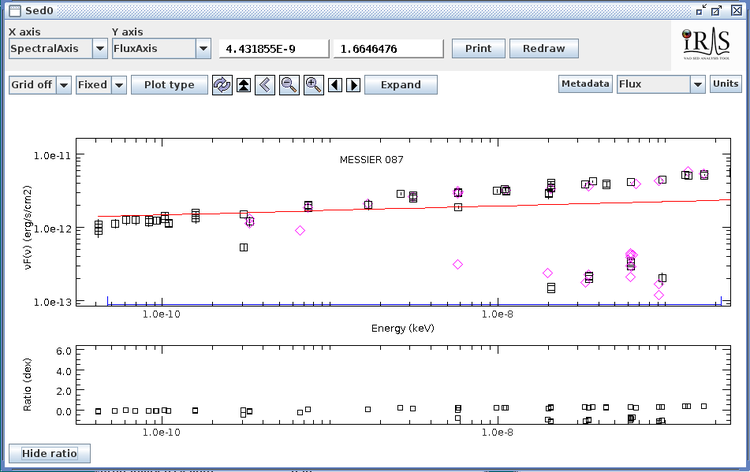Image resolution: width=750 pixels, height=472 pixels.
Task: Click the 1.6646476 value field
Action: click(x=388, y=49)
